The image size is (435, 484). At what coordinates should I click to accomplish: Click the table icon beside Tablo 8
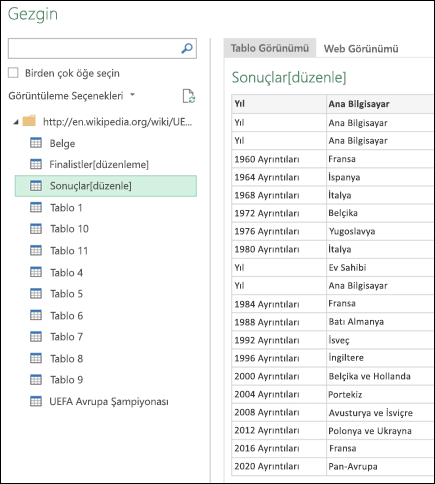[36, 358]
